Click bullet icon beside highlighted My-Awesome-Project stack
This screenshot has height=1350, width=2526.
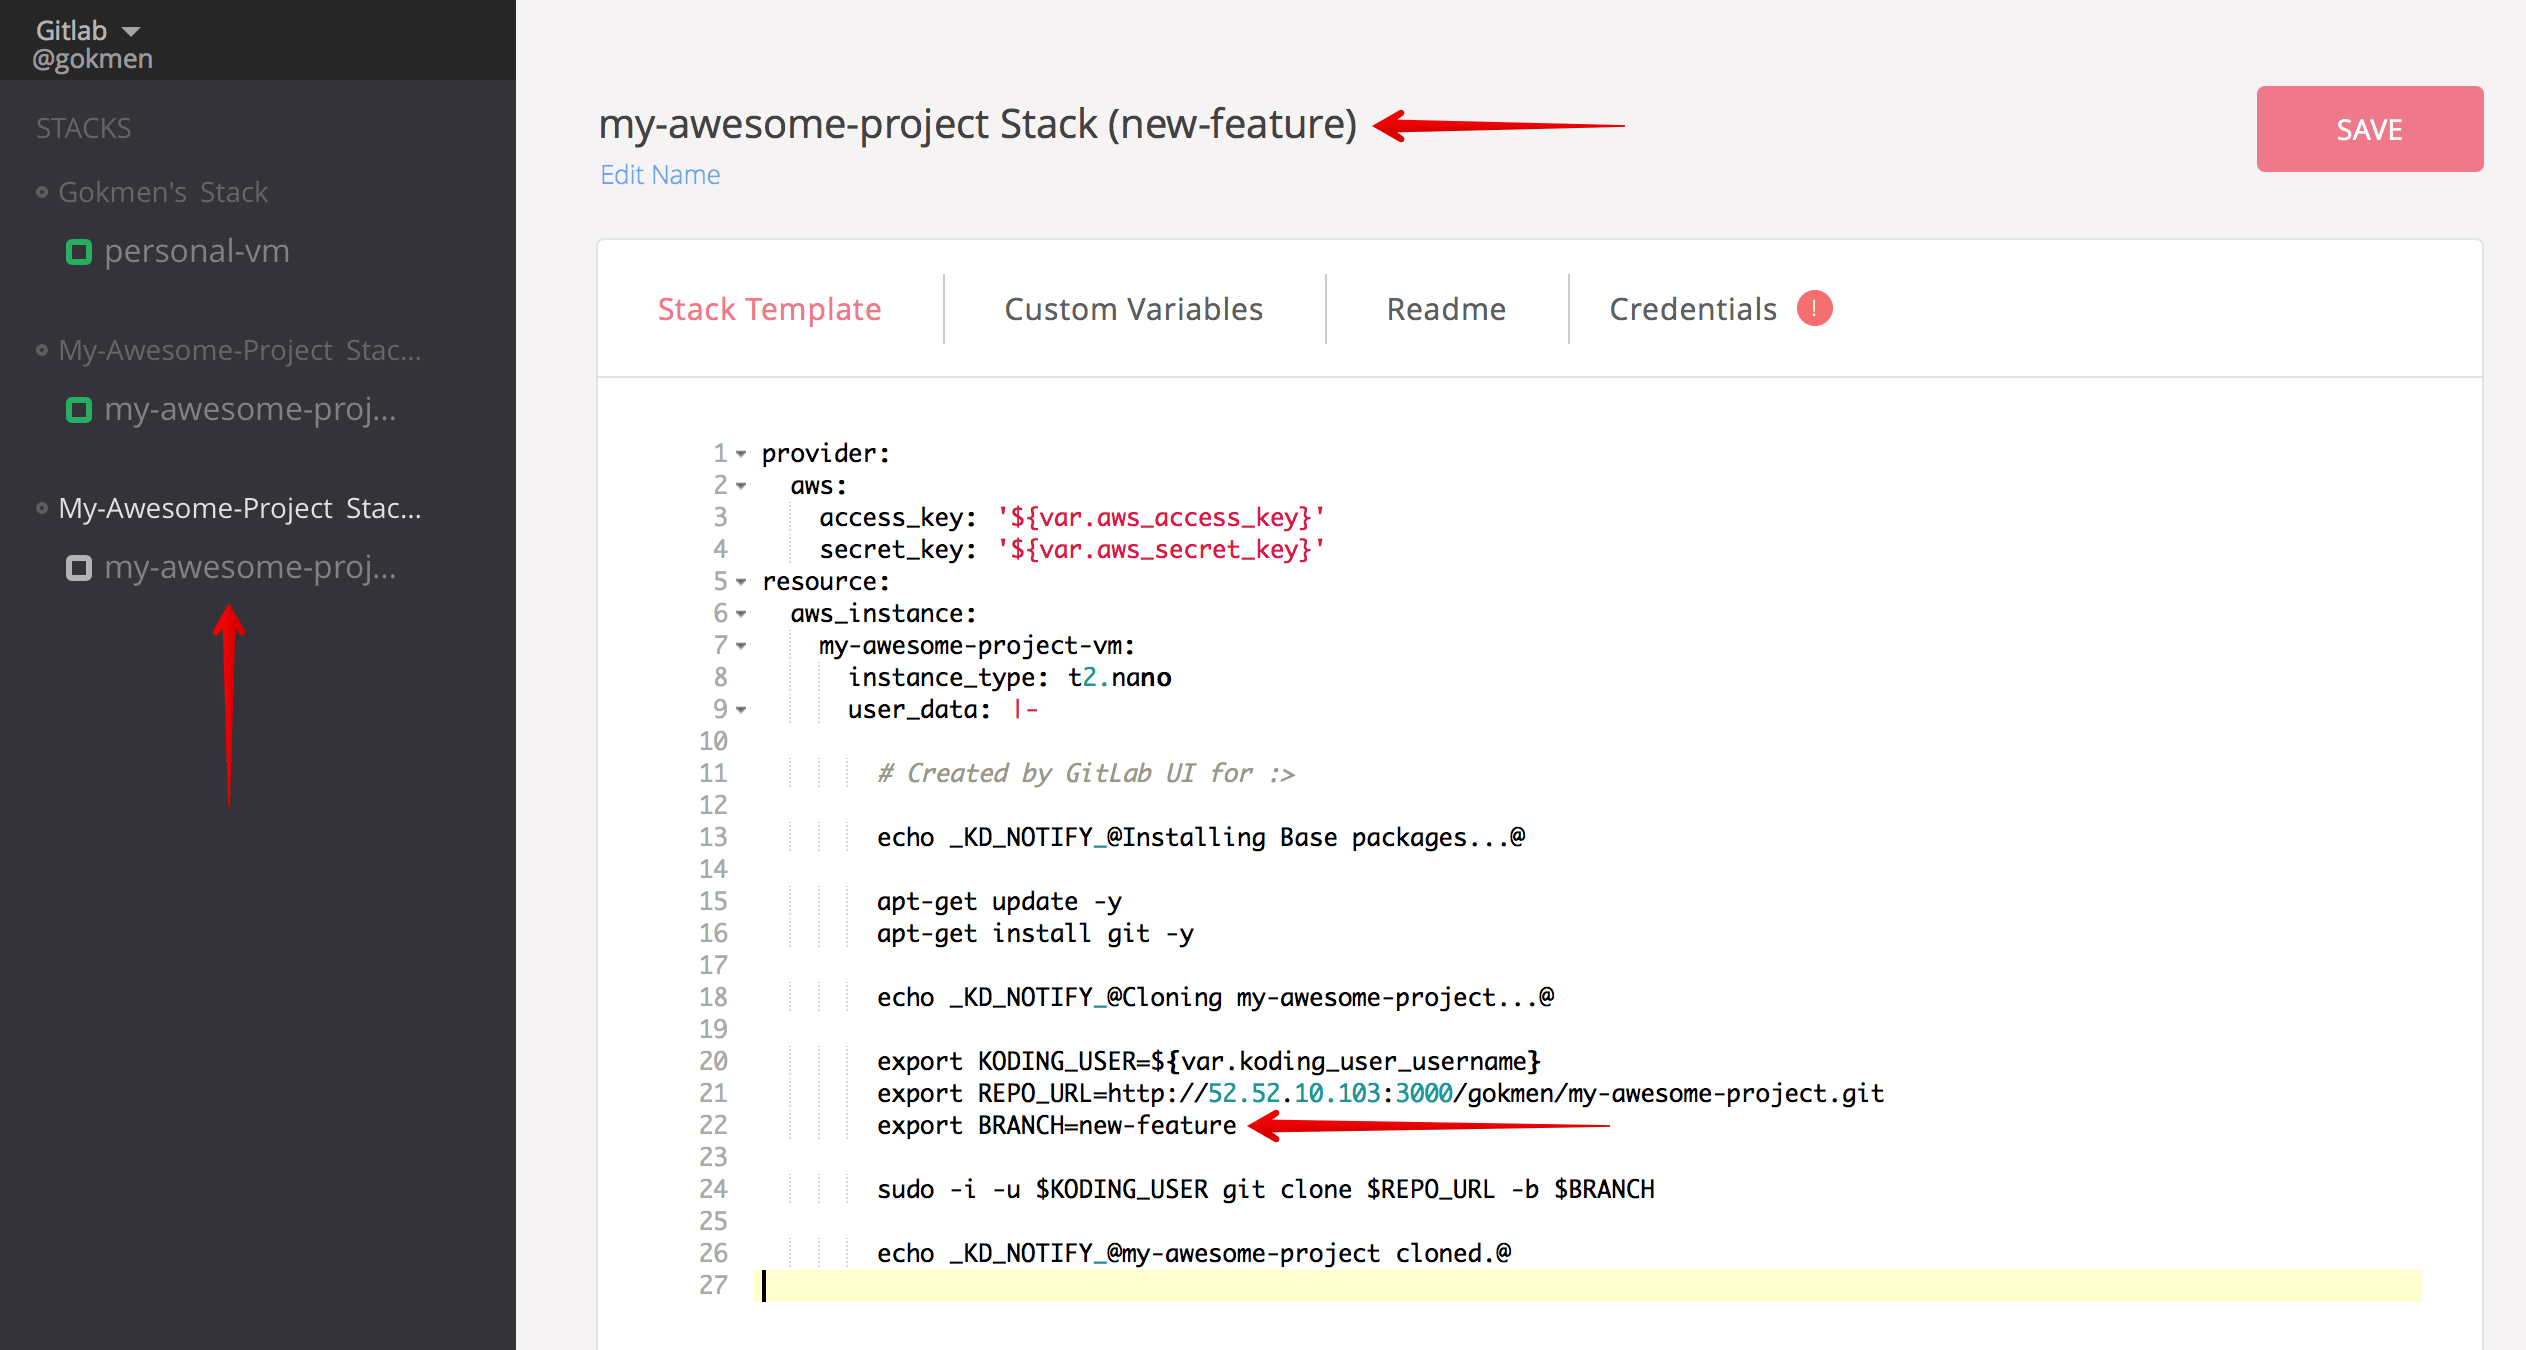point(42,508)
